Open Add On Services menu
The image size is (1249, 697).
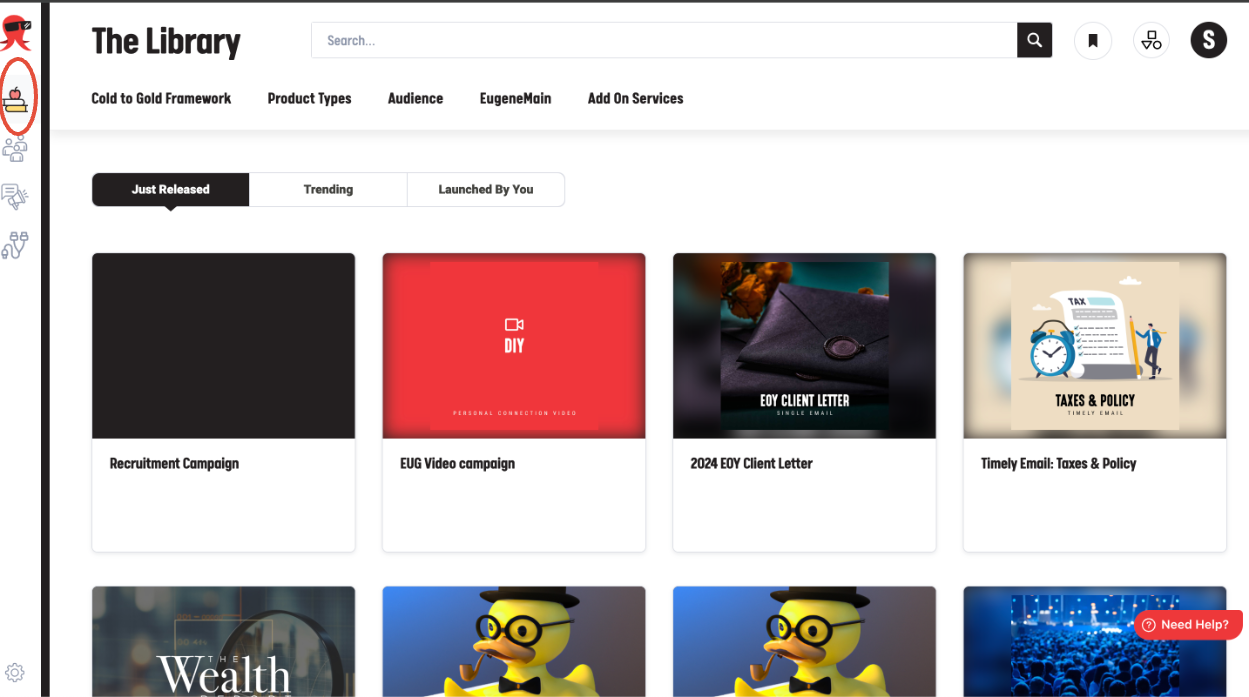[636, 98]
